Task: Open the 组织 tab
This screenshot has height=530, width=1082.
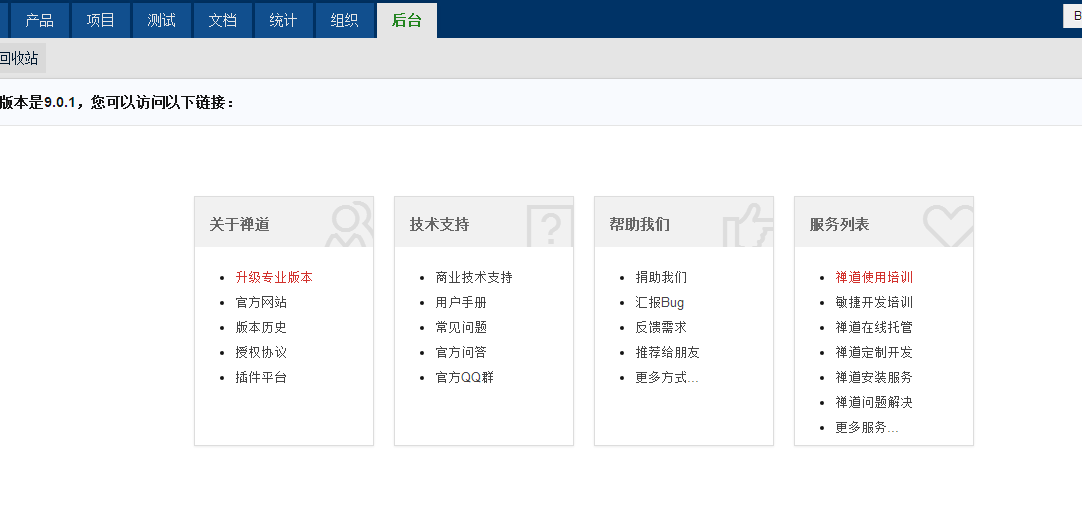Action: (x=344, y=20)
